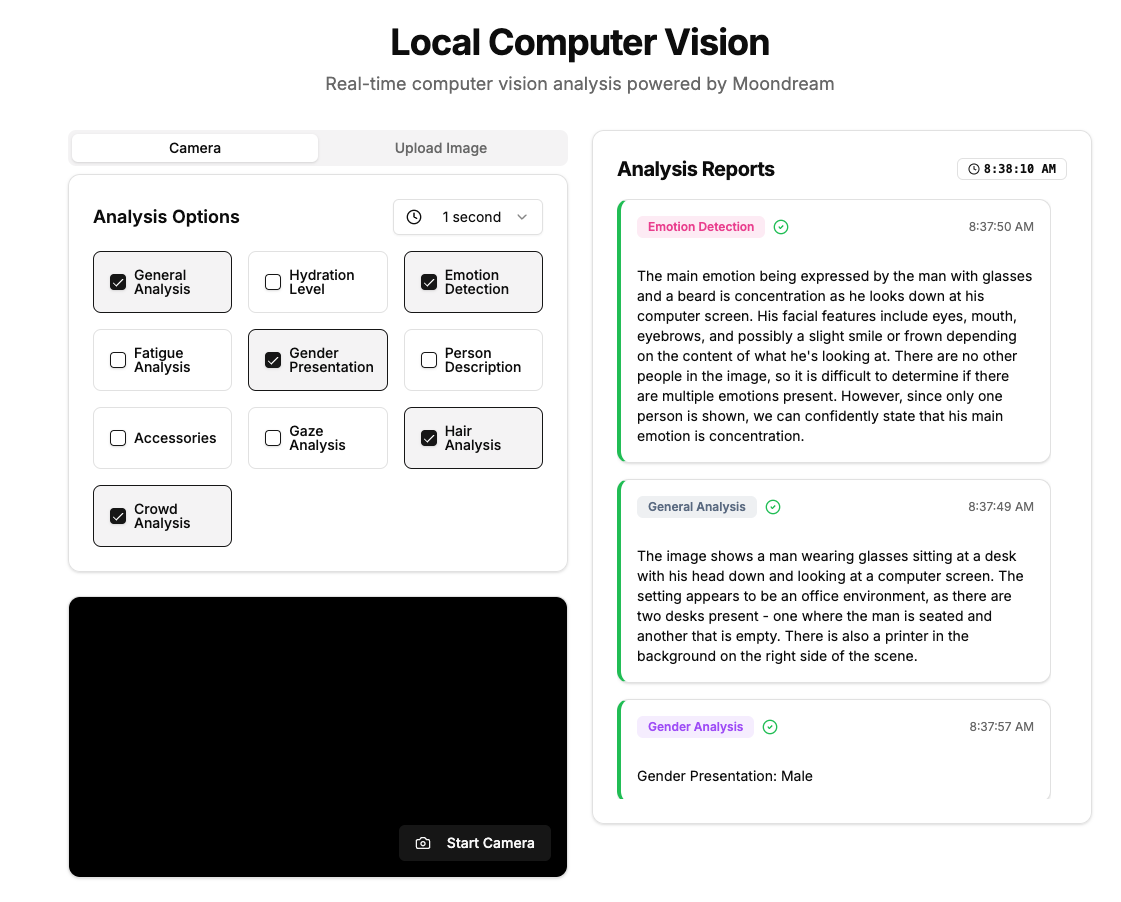
Task: Select the Camera tab
Action: point(195,148)
